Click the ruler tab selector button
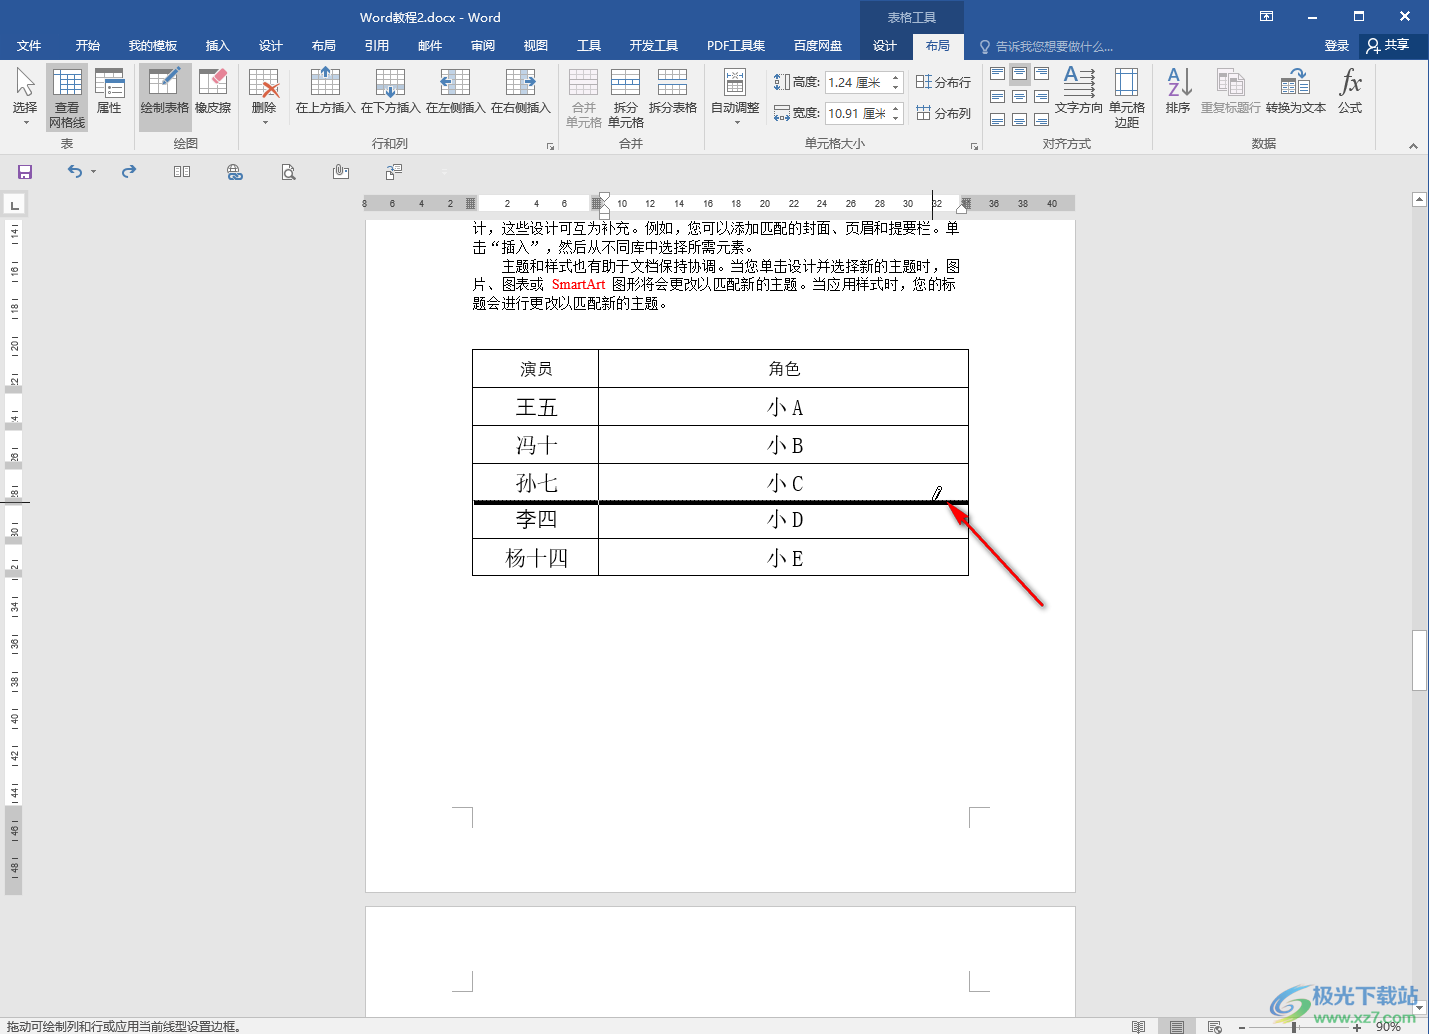 pos(14,205)
